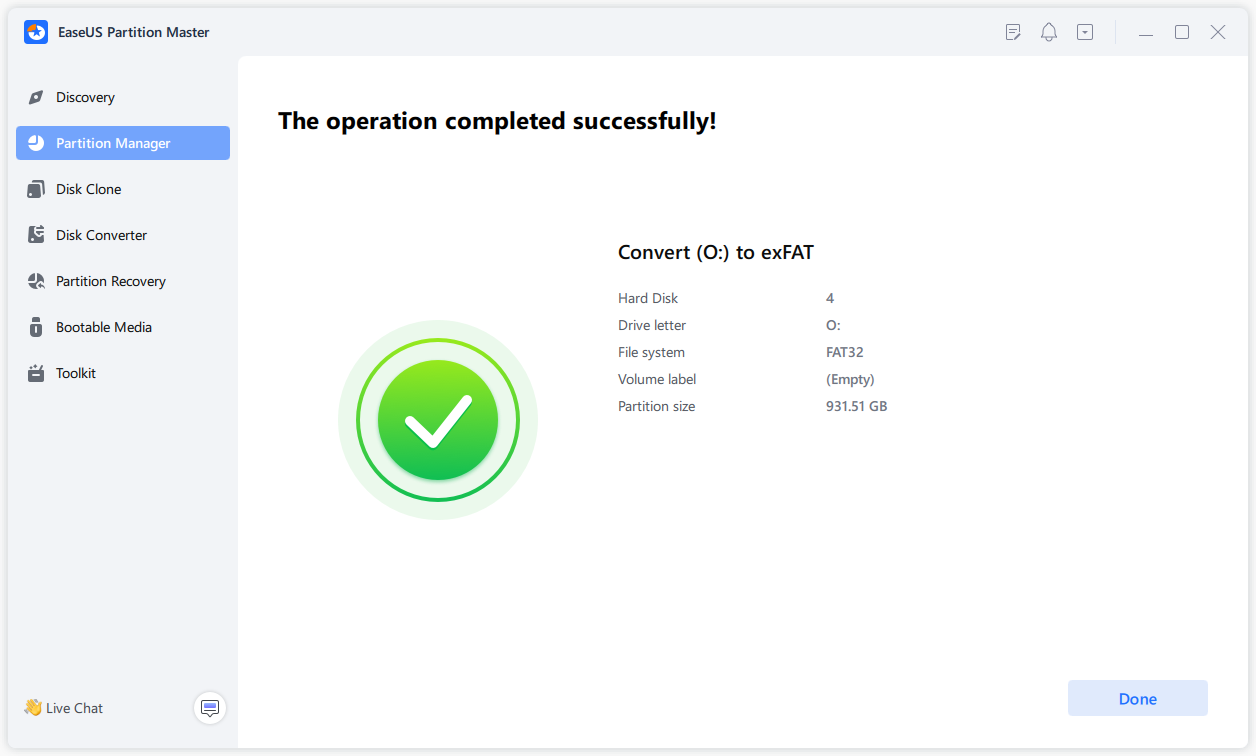Open Partition Recovery
This screenshot has width=1256, height=756.
point(123,281)
